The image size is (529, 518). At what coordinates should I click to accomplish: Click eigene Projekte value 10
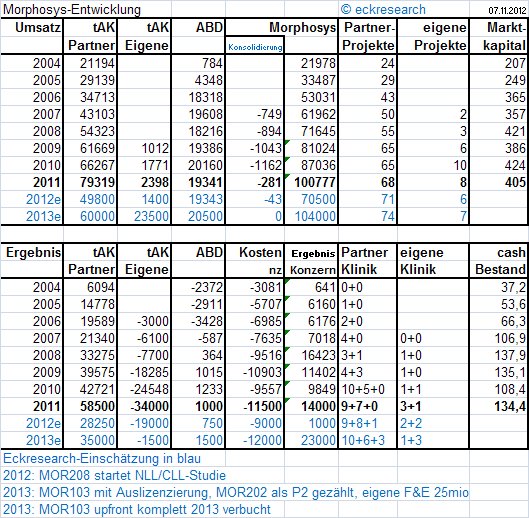coord(460,165)
